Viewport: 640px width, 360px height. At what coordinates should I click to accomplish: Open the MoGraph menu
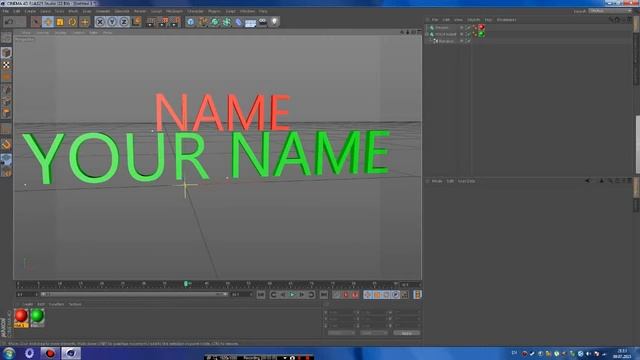[x=174, y=11]
